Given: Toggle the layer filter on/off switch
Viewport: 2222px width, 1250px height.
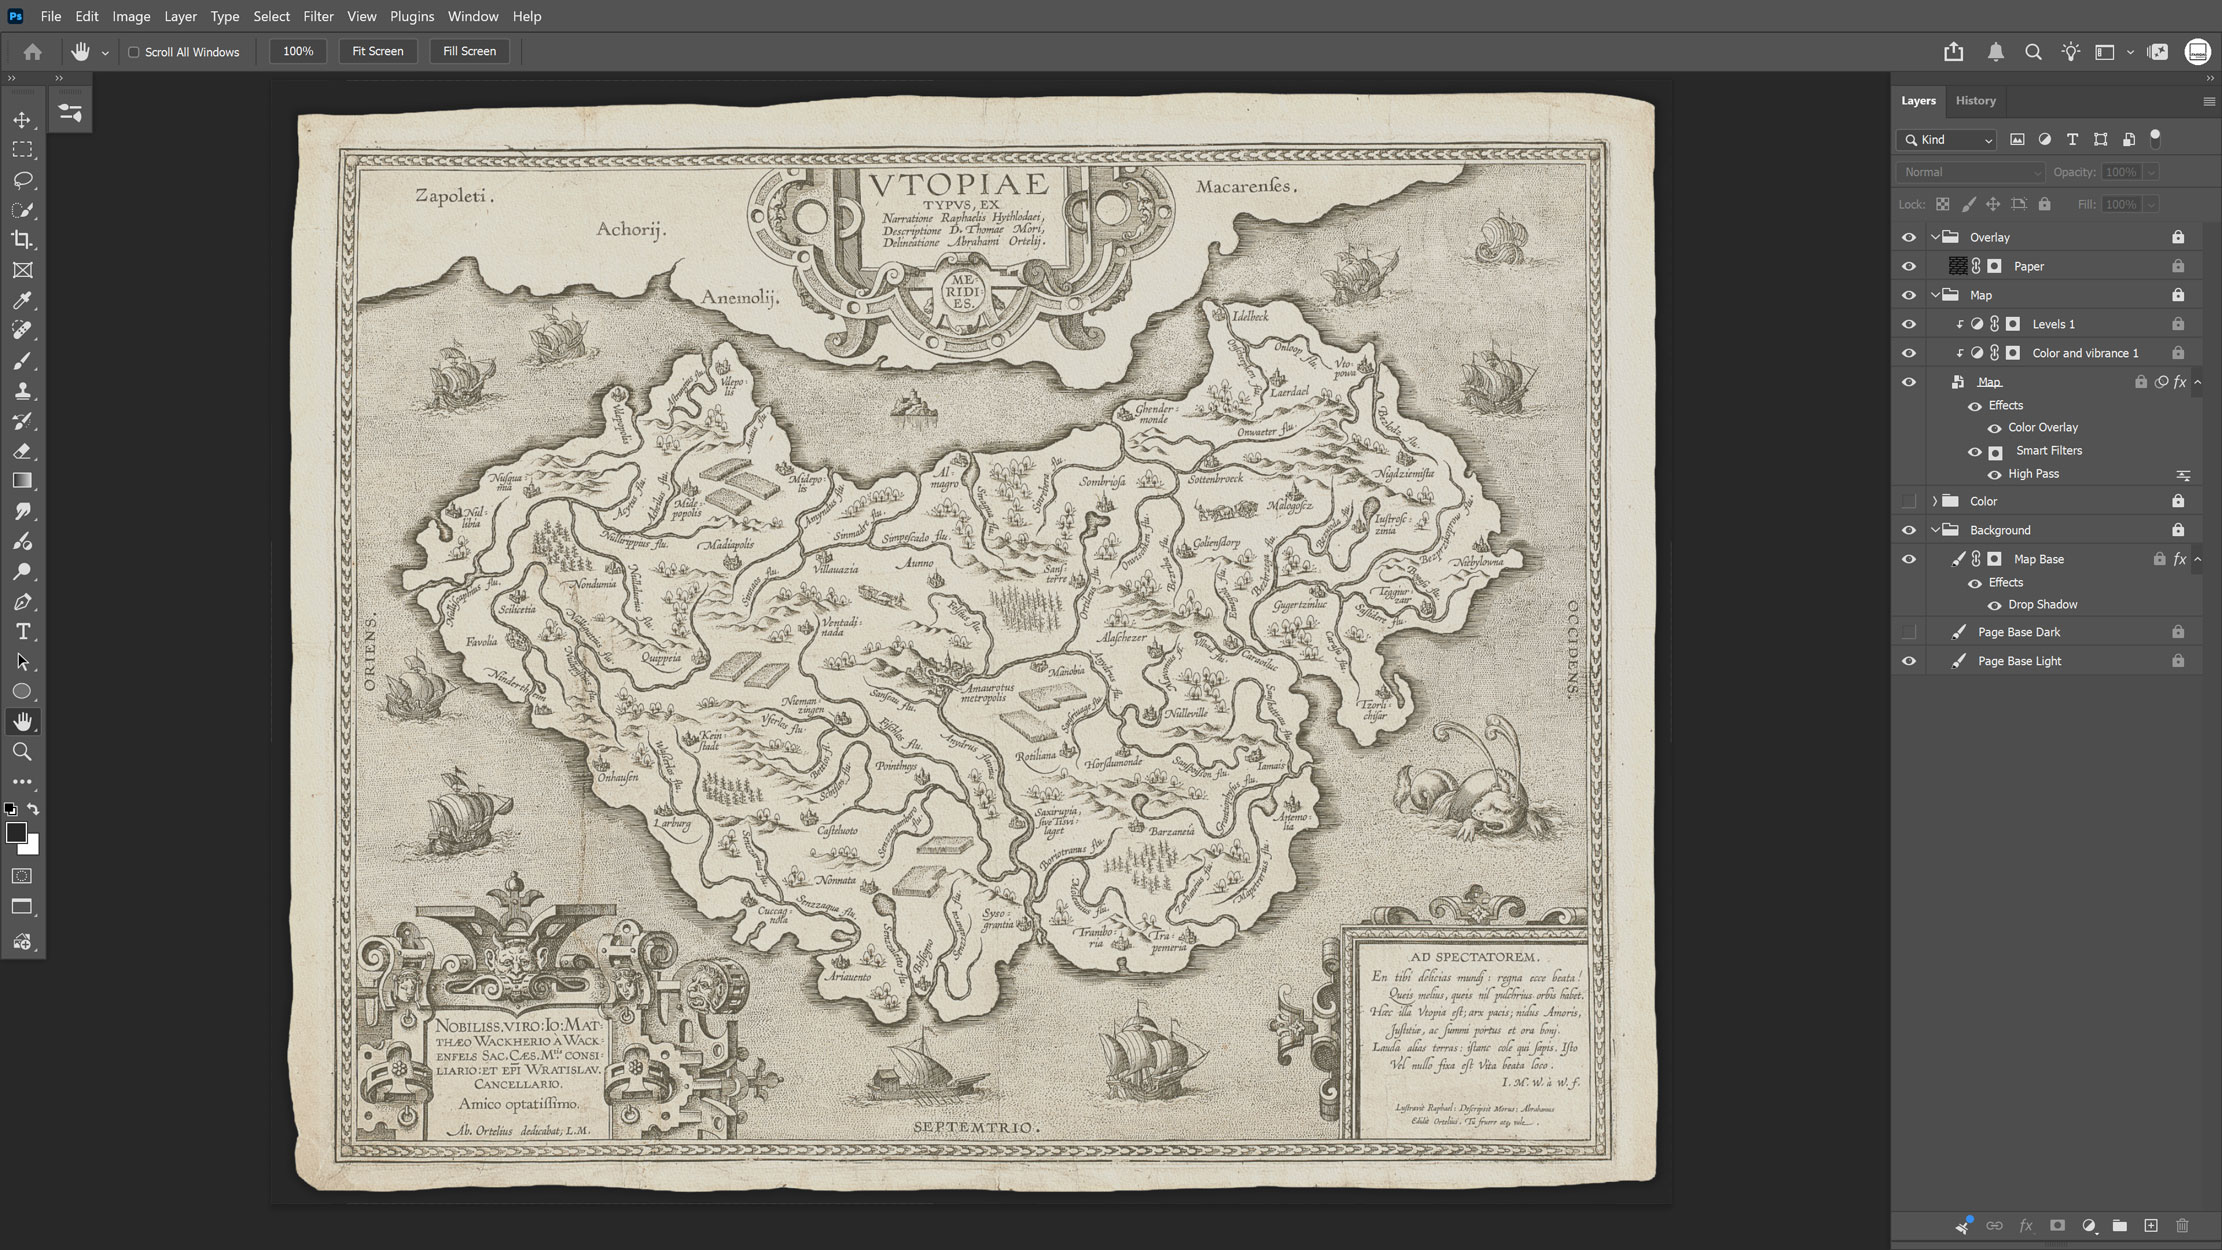Looking at the screenshot, I should coord(2155,139).
